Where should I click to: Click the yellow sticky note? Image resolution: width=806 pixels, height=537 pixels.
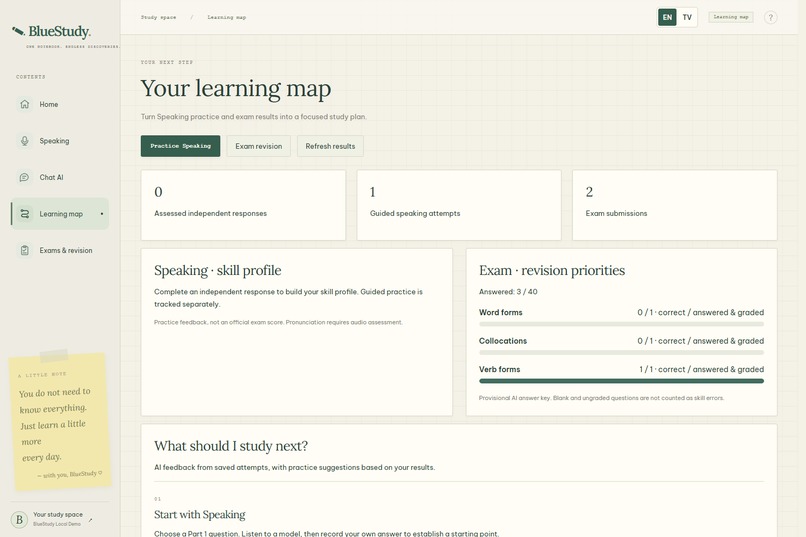pyautogui.click(x=60, y=420)
